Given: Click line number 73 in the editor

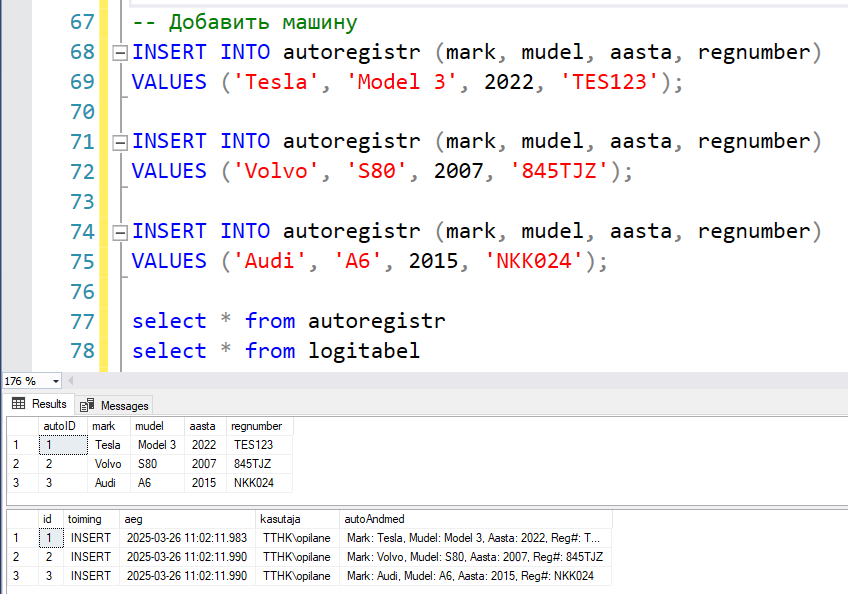Looking at the screenshot, I should (x=82, y=202).
